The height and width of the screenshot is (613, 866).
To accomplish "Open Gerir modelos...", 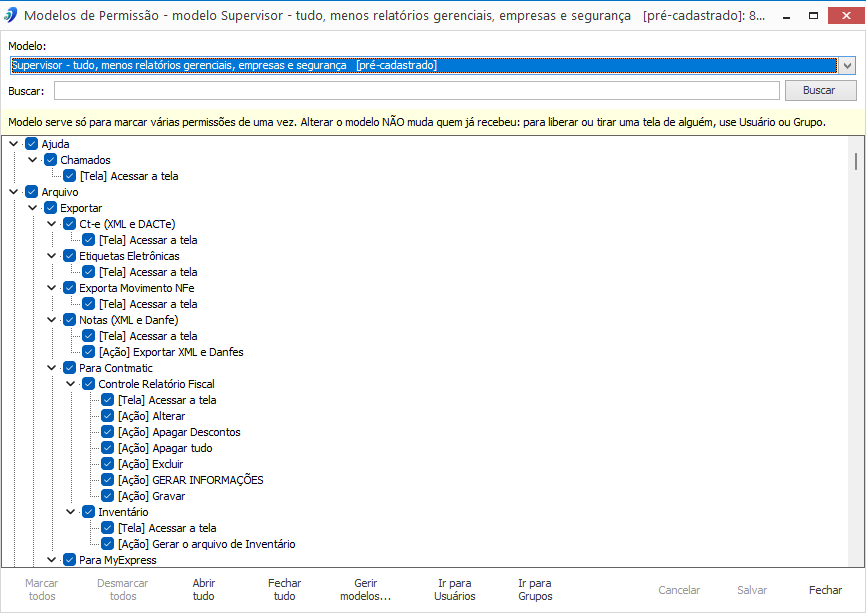I will 366,590.
